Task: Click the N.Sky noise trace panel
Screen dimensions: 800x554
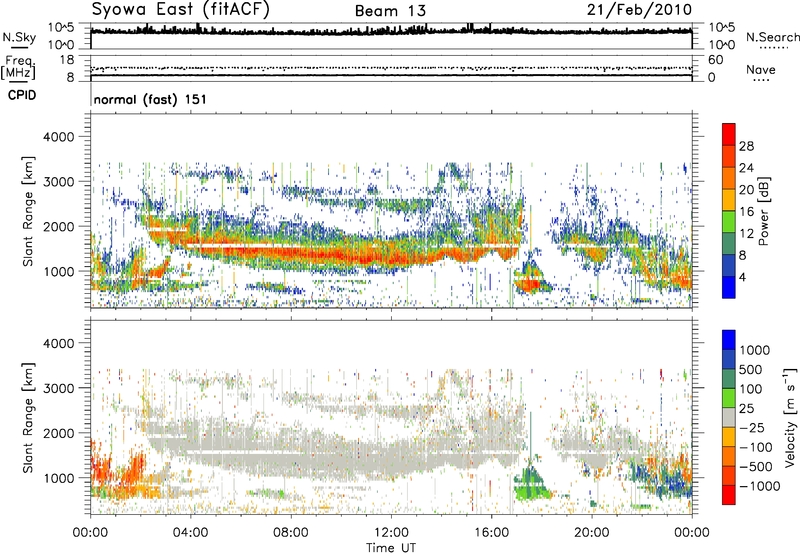Action: 391,36
